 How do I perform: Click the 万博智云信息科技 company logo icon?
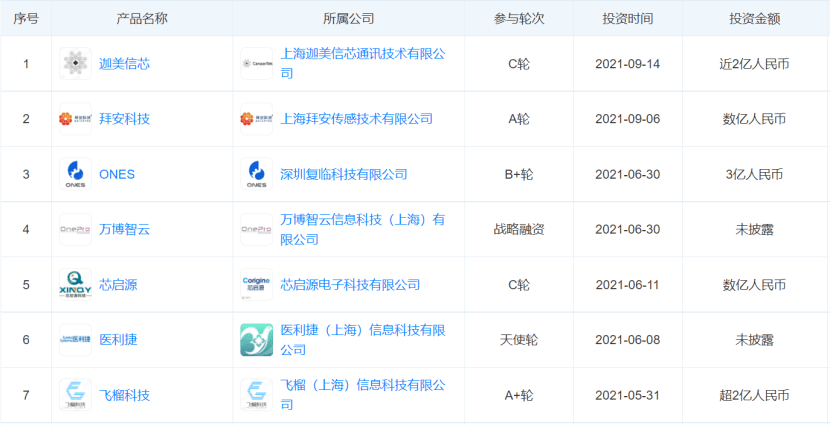tap(257, 229)
